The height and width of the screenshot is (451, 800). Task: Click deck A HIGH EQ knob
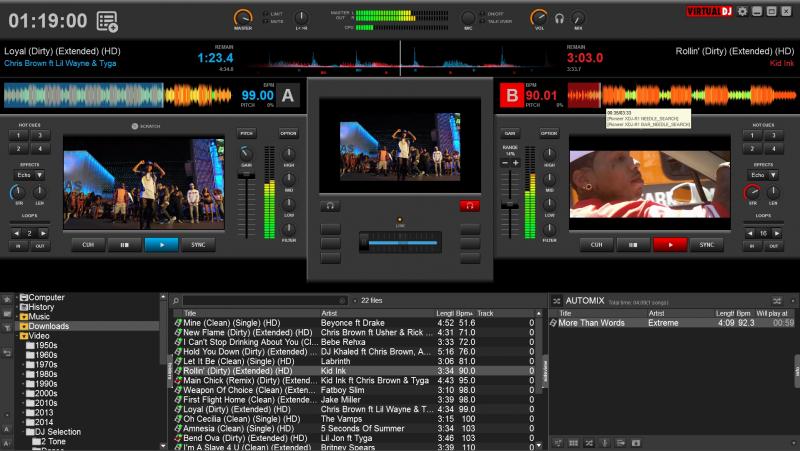tap(289, 154)
